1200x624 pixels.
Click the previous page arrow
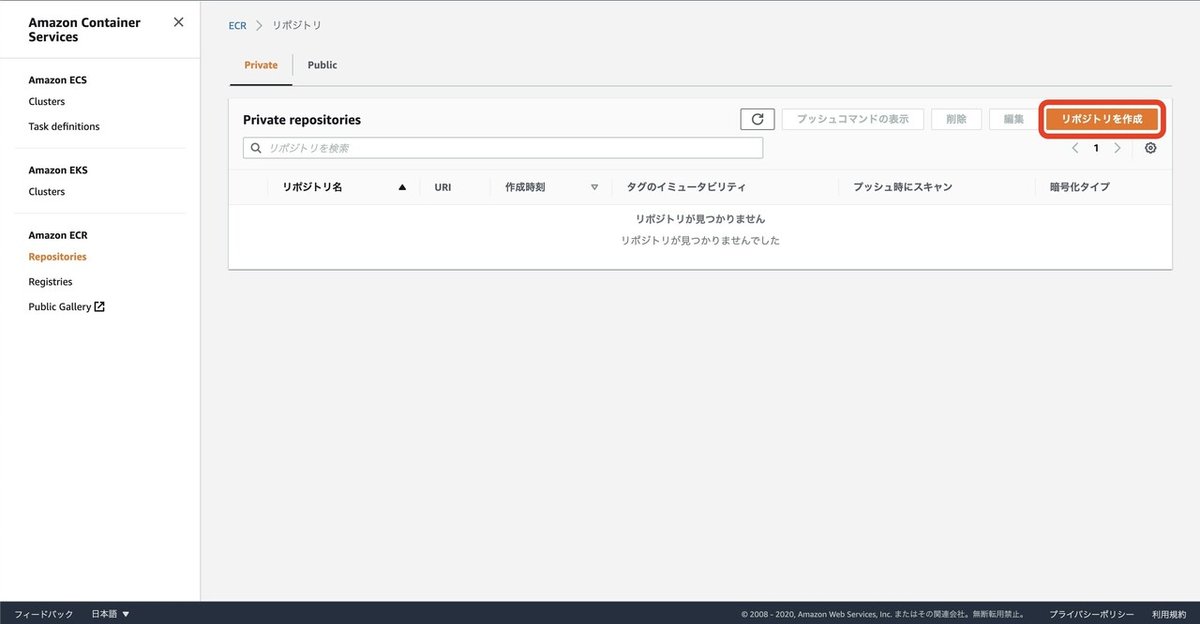pyautogui.click(x=1075, y=147)
